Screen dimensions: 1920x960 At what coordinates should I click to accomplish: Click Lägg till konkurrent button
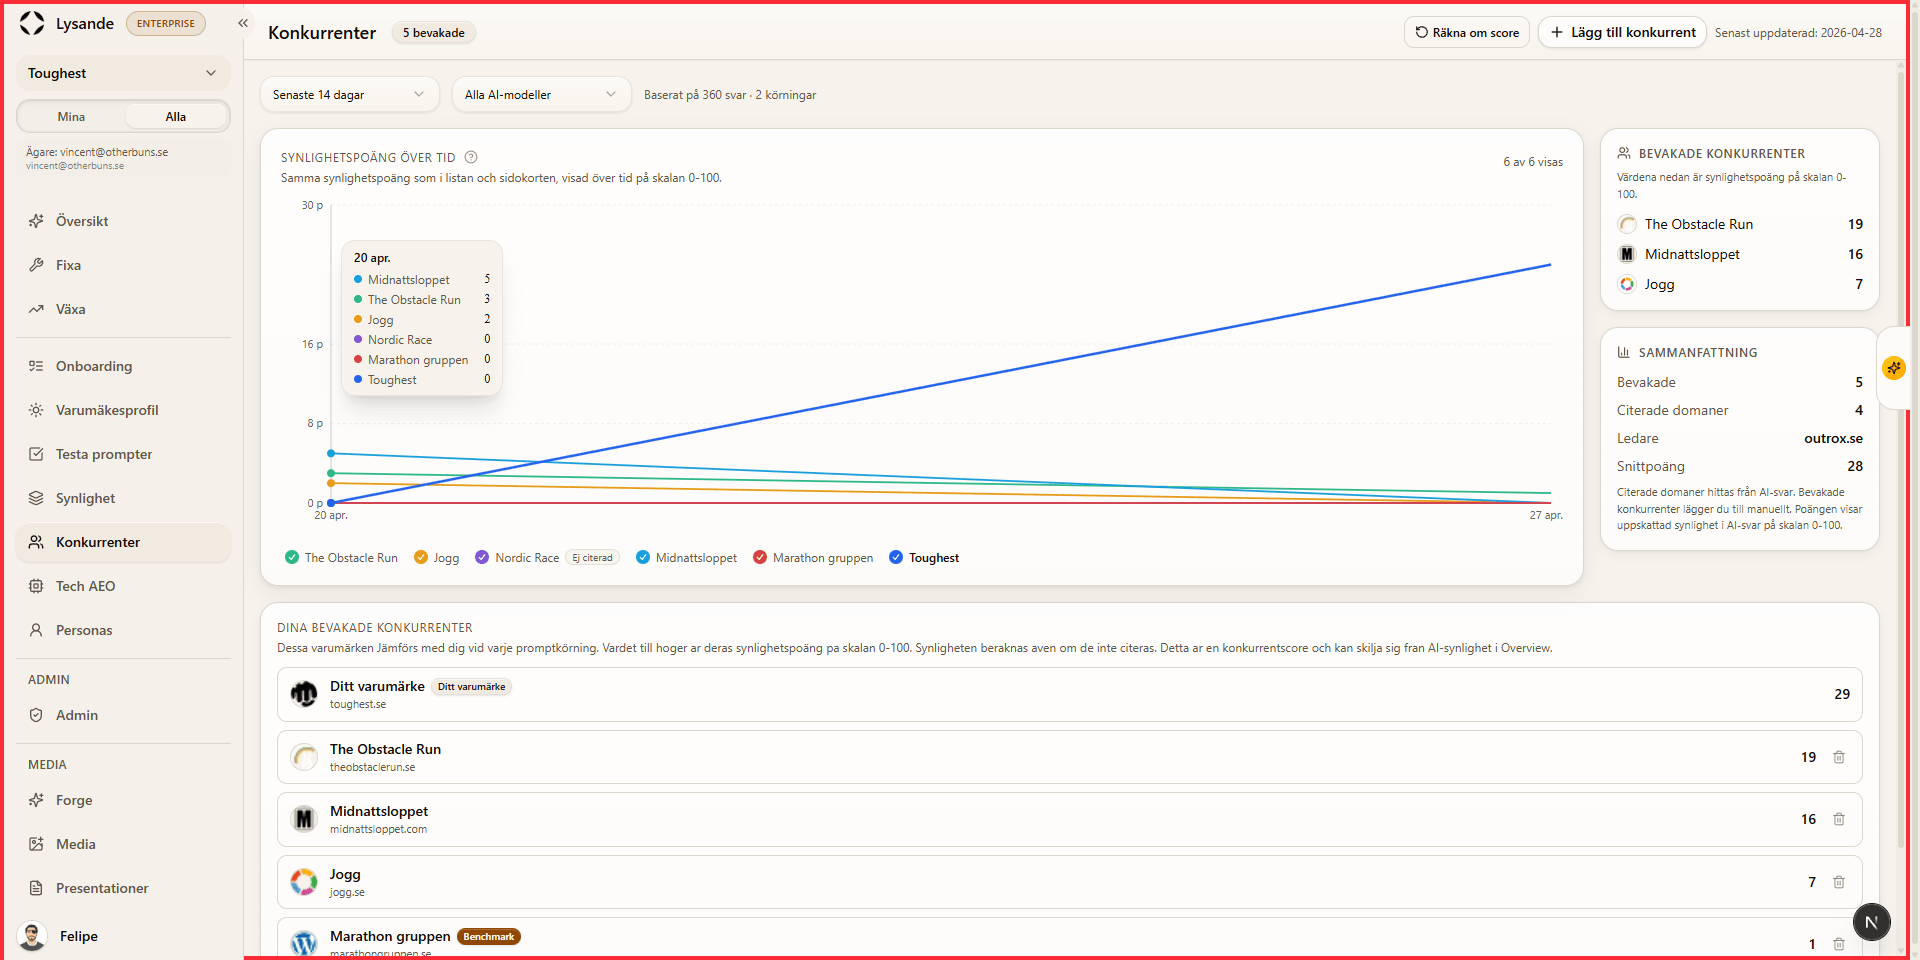click(x=1622, y=32)
